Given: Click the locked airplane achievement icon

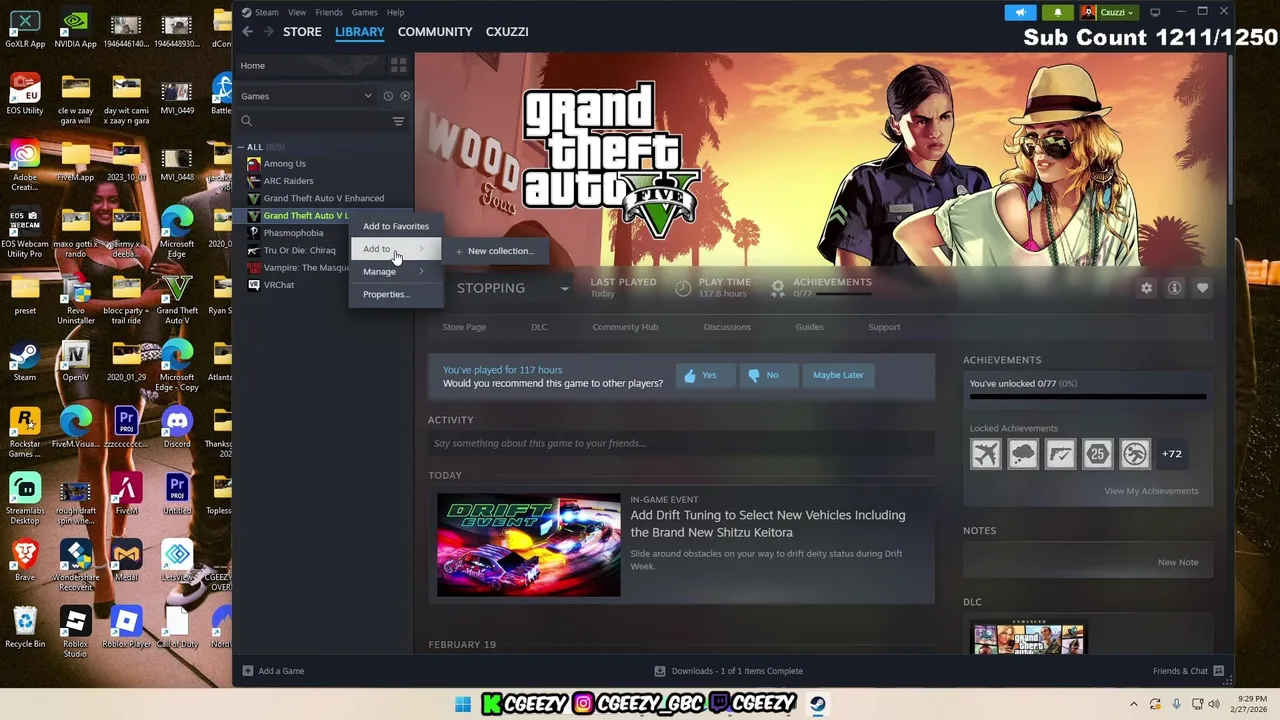Looking at the screenshot, I should (985, 454).
